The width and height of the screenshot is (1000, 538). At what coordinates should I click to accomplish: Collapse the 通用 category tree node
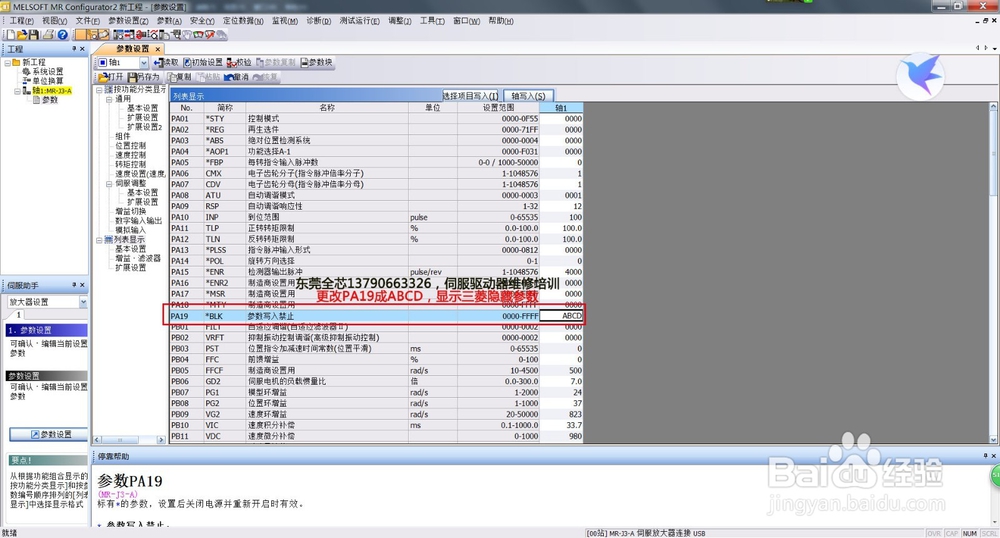tap(109, 99)
